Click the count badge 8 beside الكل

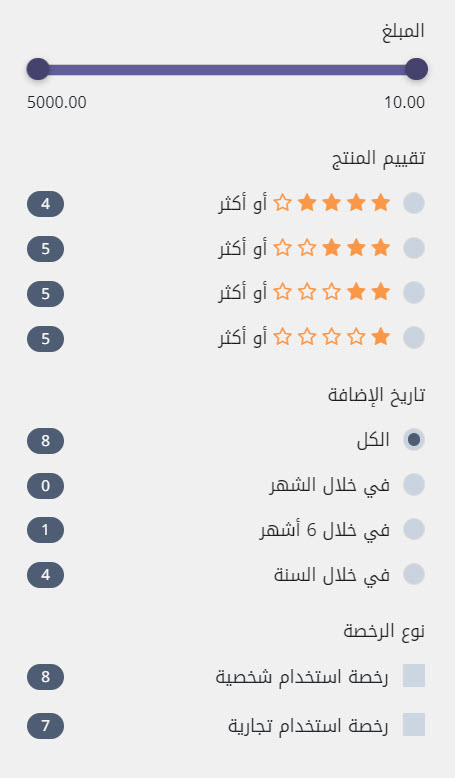point(45,441)
